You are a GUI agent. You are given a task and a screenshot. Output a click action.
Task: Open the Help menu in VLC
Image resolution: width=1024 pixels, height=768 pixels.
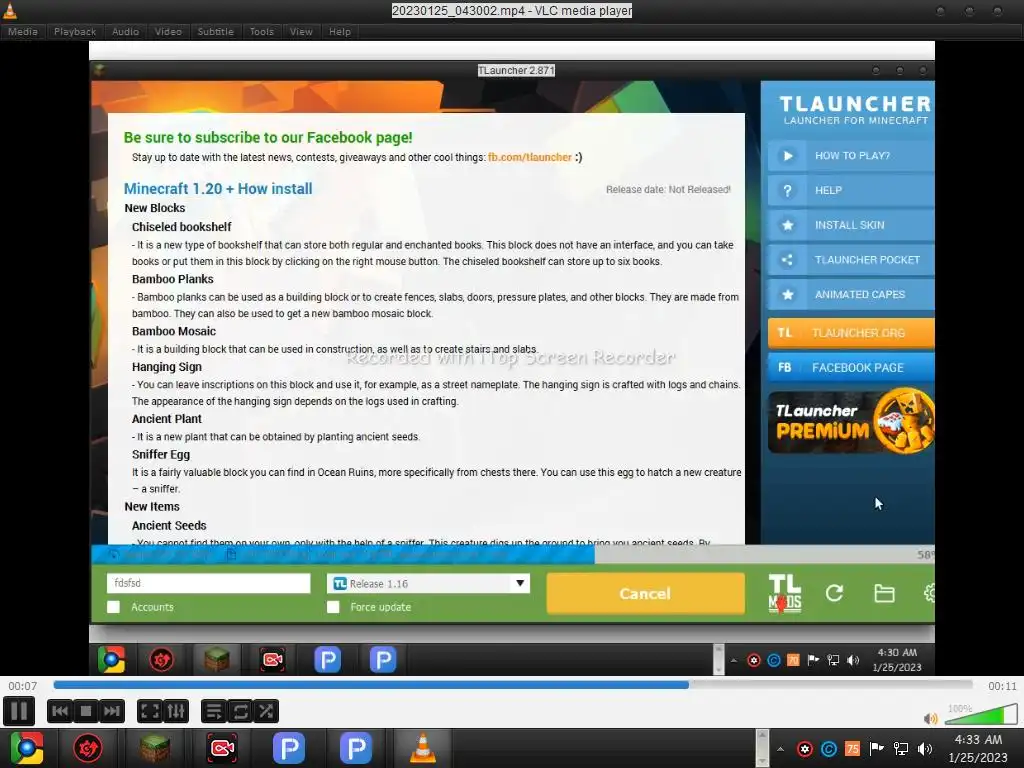click(340, 31)
